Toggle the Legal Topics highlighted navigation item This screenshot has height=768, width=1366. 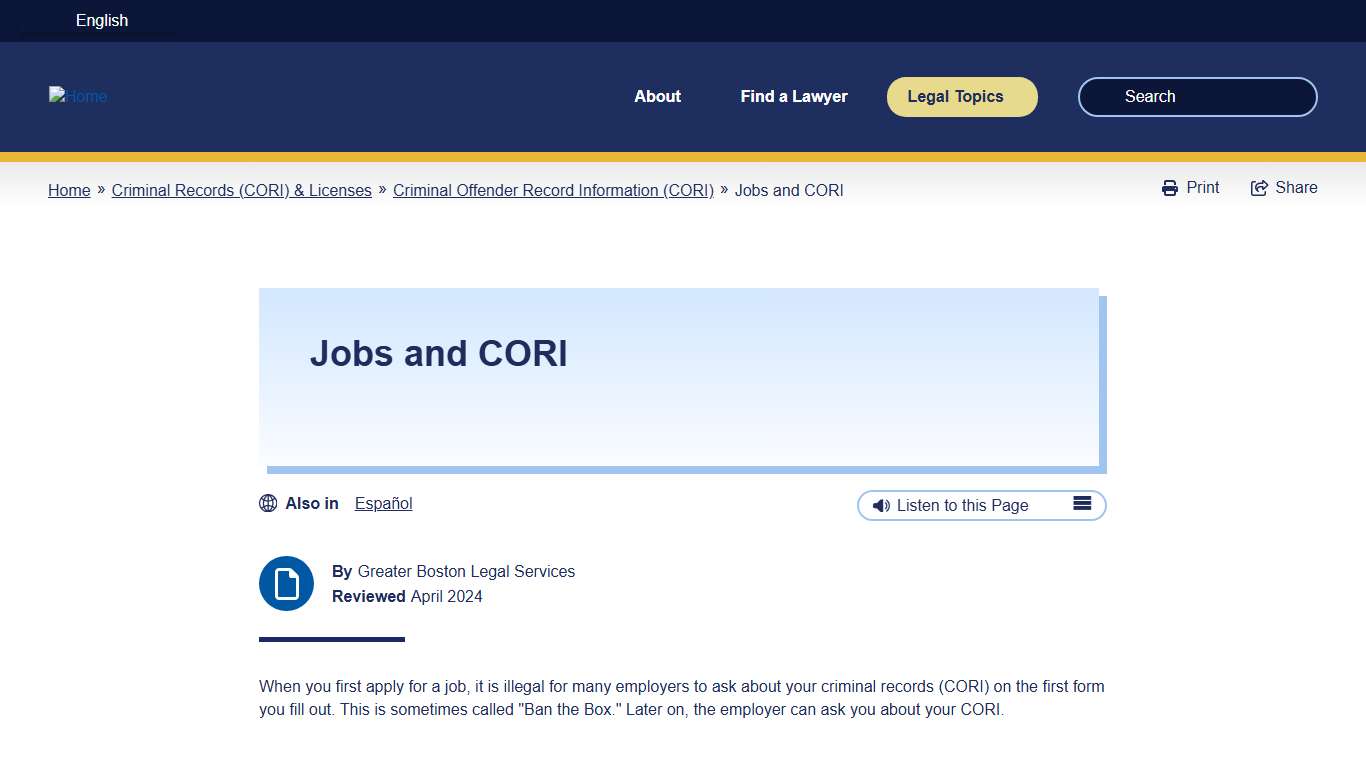tap(961, 96)
